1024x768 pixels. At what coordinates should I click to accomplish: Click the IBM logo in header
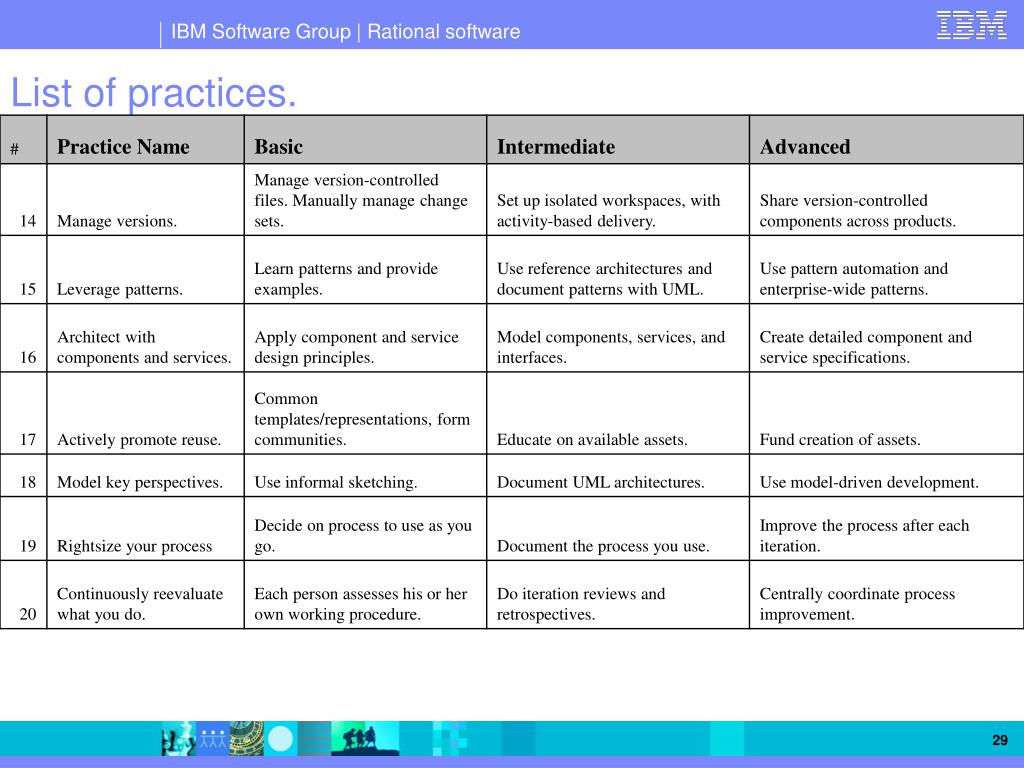tap(971, 25)
